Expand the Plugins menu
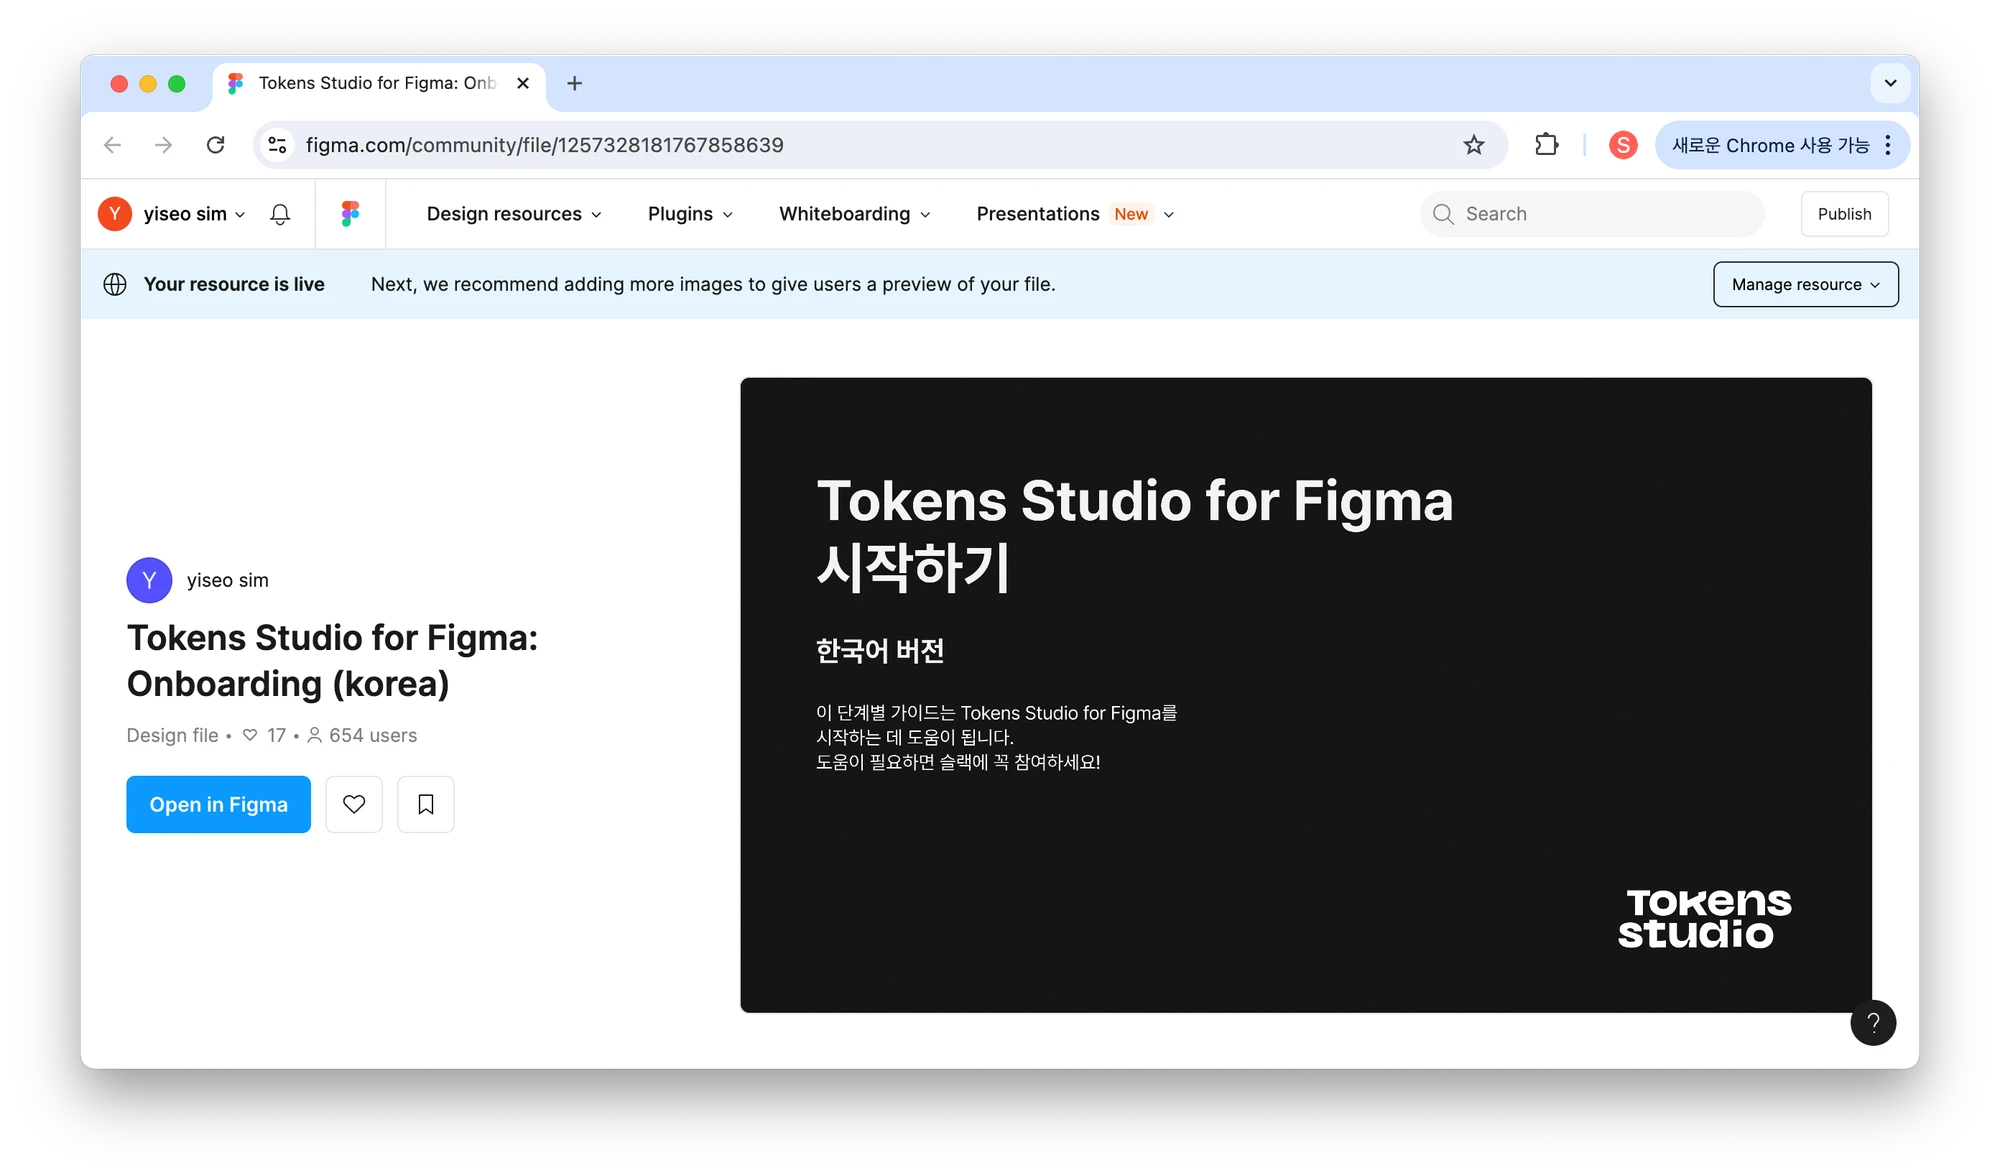Viewport: 2000px width, 1175px height. pyautogui.click(x=690, y=214)
